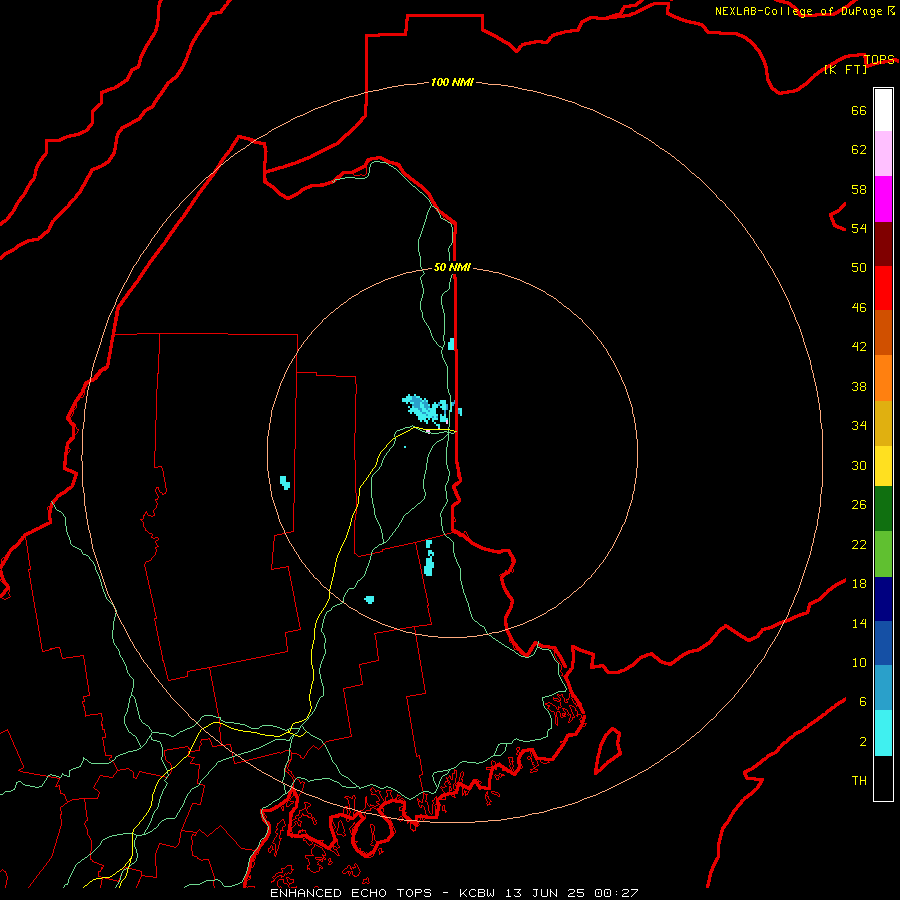Select the navy blue 14-18 kft swatch
This screenshot has width=900, height=900.
pos(883,599)
